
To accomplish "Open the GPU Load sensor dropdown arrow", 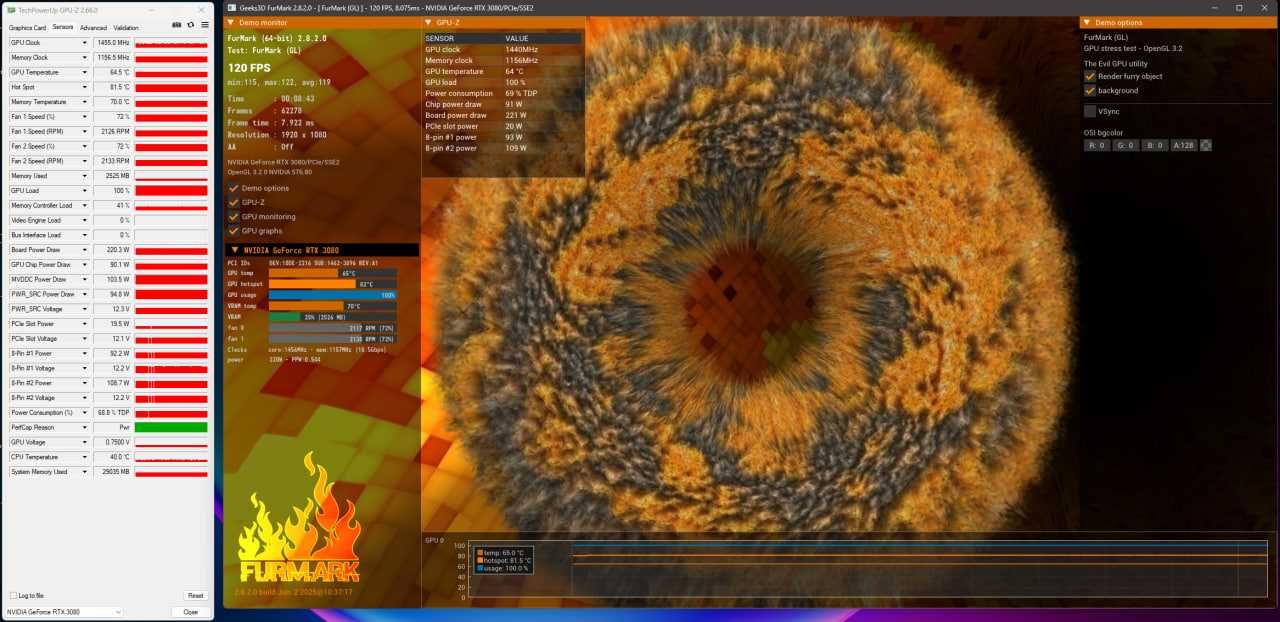I will [85, 191].
